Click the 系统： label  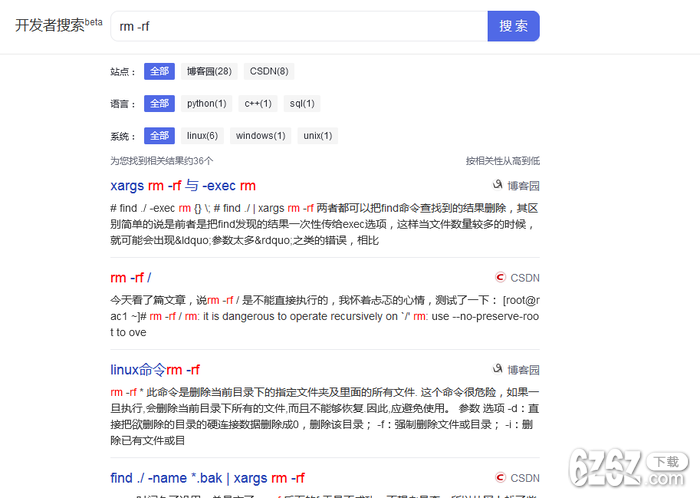pos(123,136)
